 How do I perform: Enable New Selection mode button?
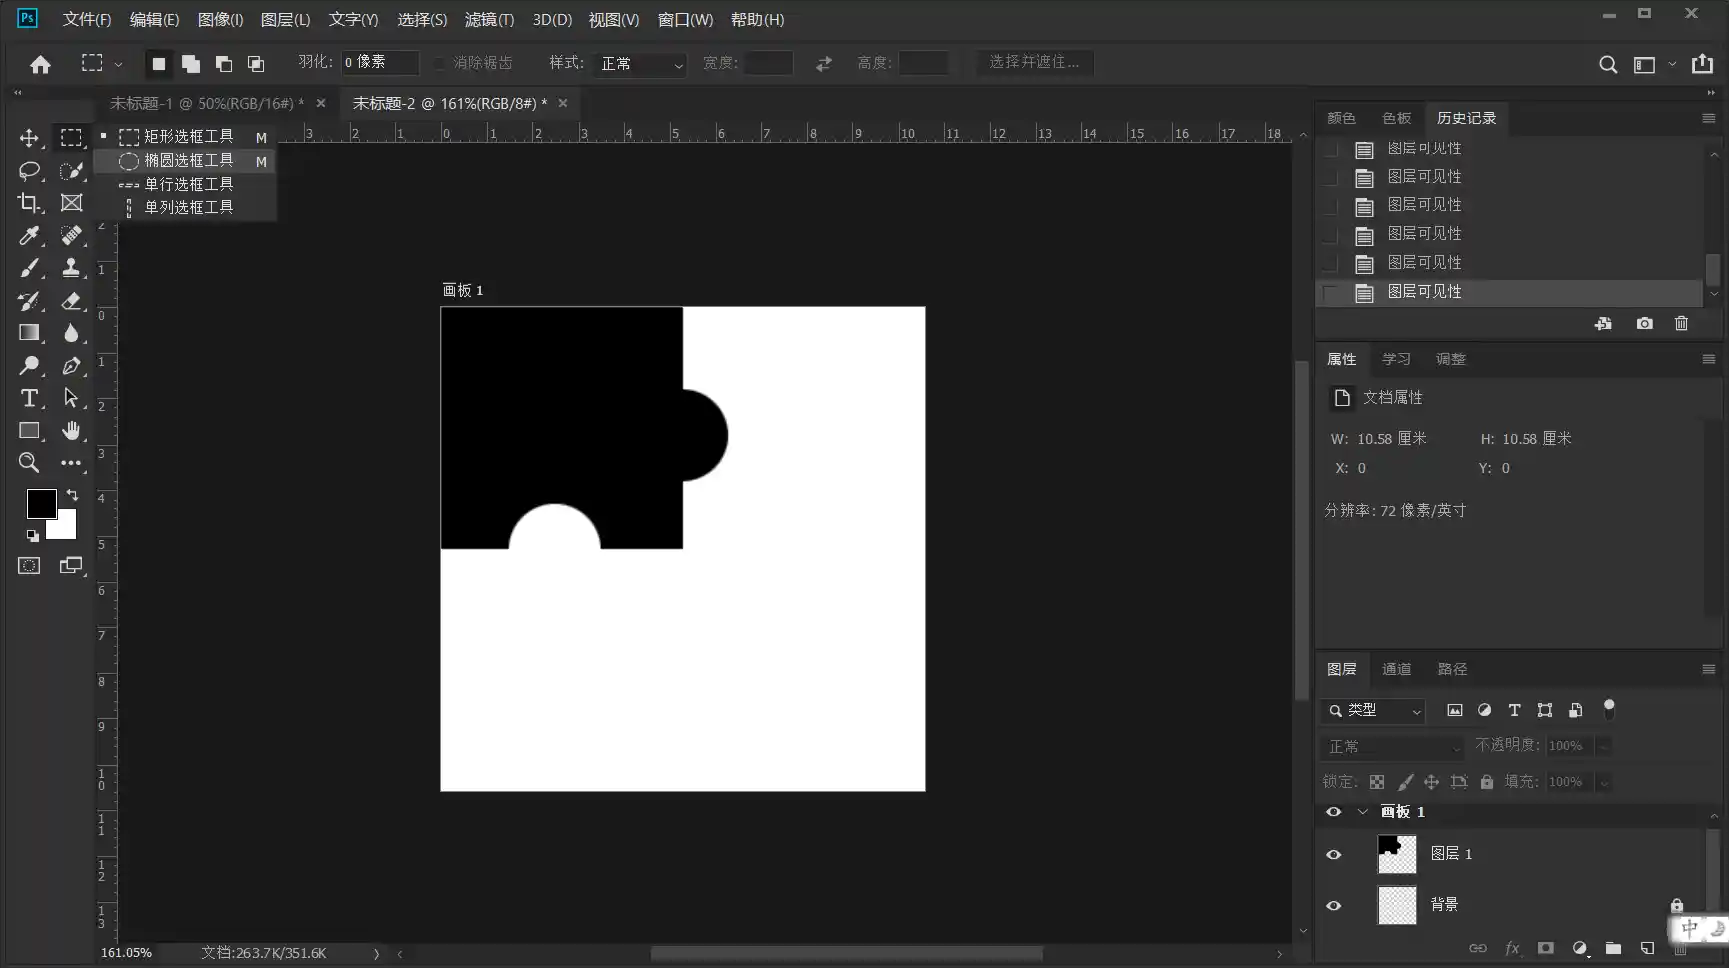click(x=158, y=64)
